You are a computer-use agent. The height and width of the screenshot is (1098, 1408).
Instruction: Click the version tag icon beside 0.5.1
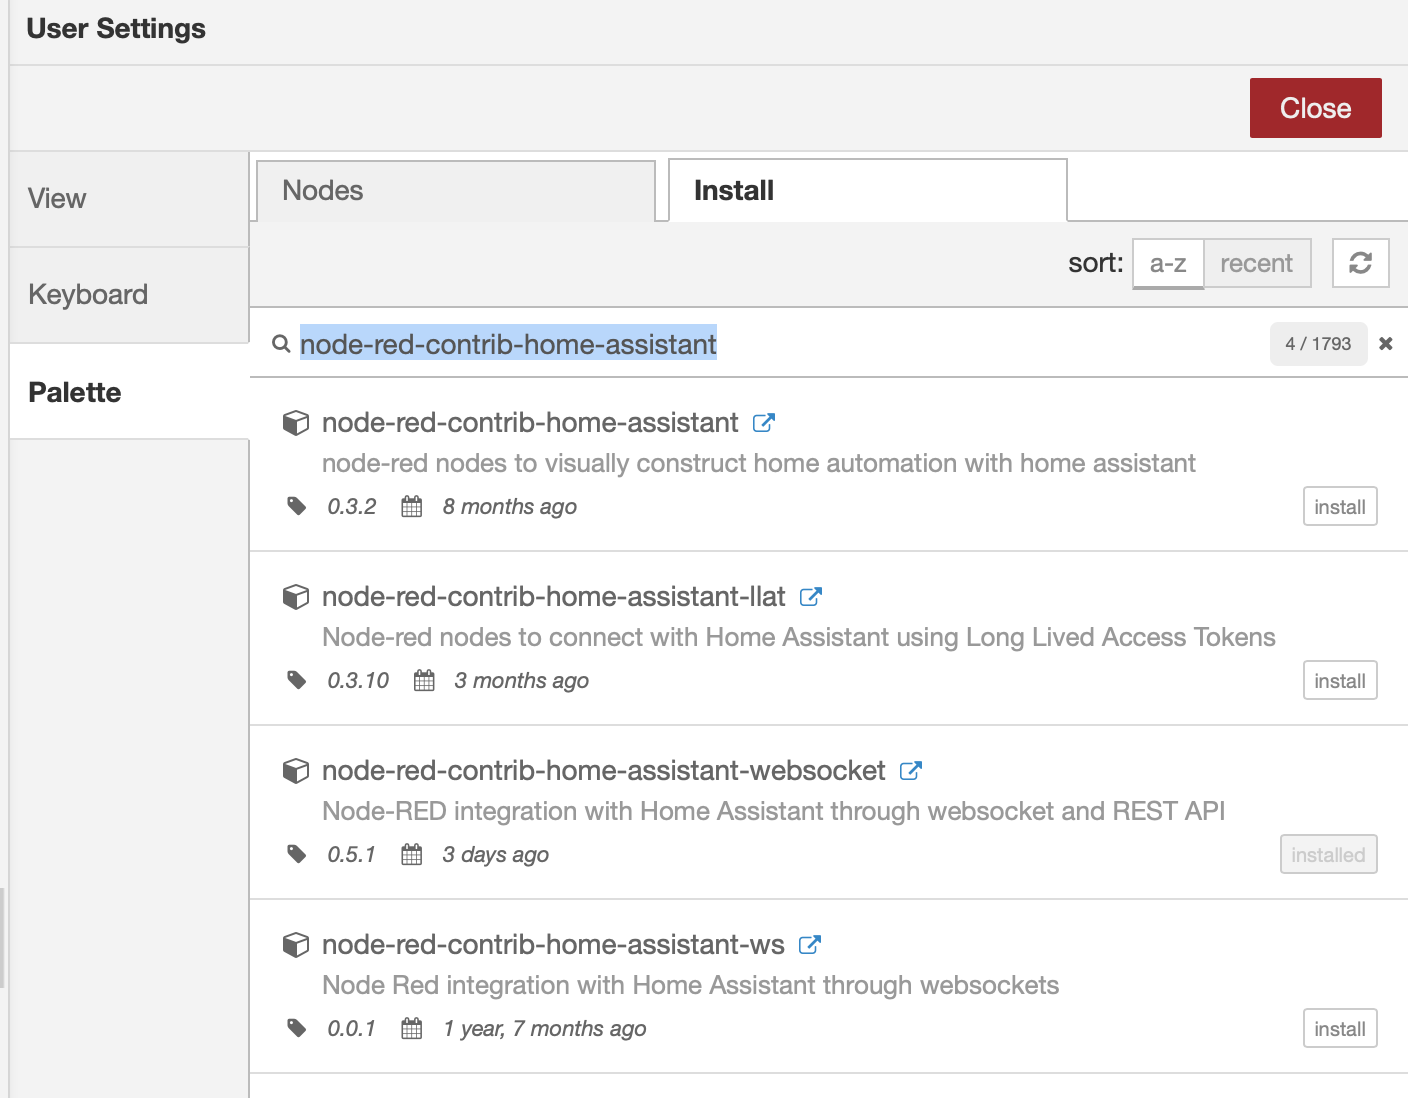(x=297, y=854)
